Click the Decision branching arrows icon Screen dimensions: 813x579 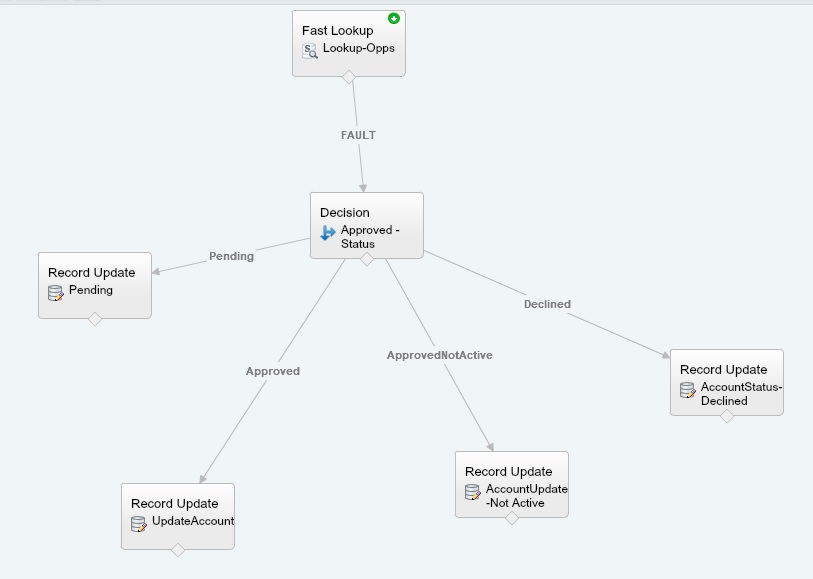328,232
